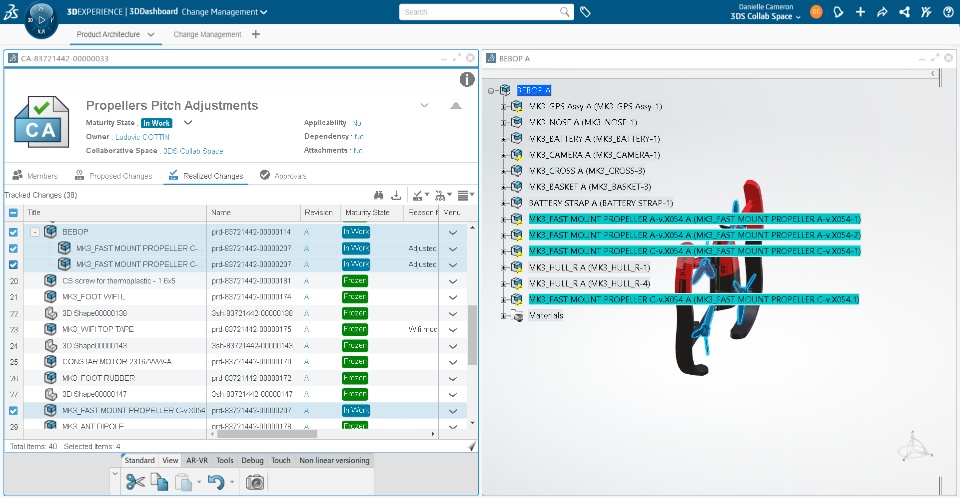The height and width of the screenshot is (498, 960).
Task: Click the binoculars find icon
Action: pos(378,195)
